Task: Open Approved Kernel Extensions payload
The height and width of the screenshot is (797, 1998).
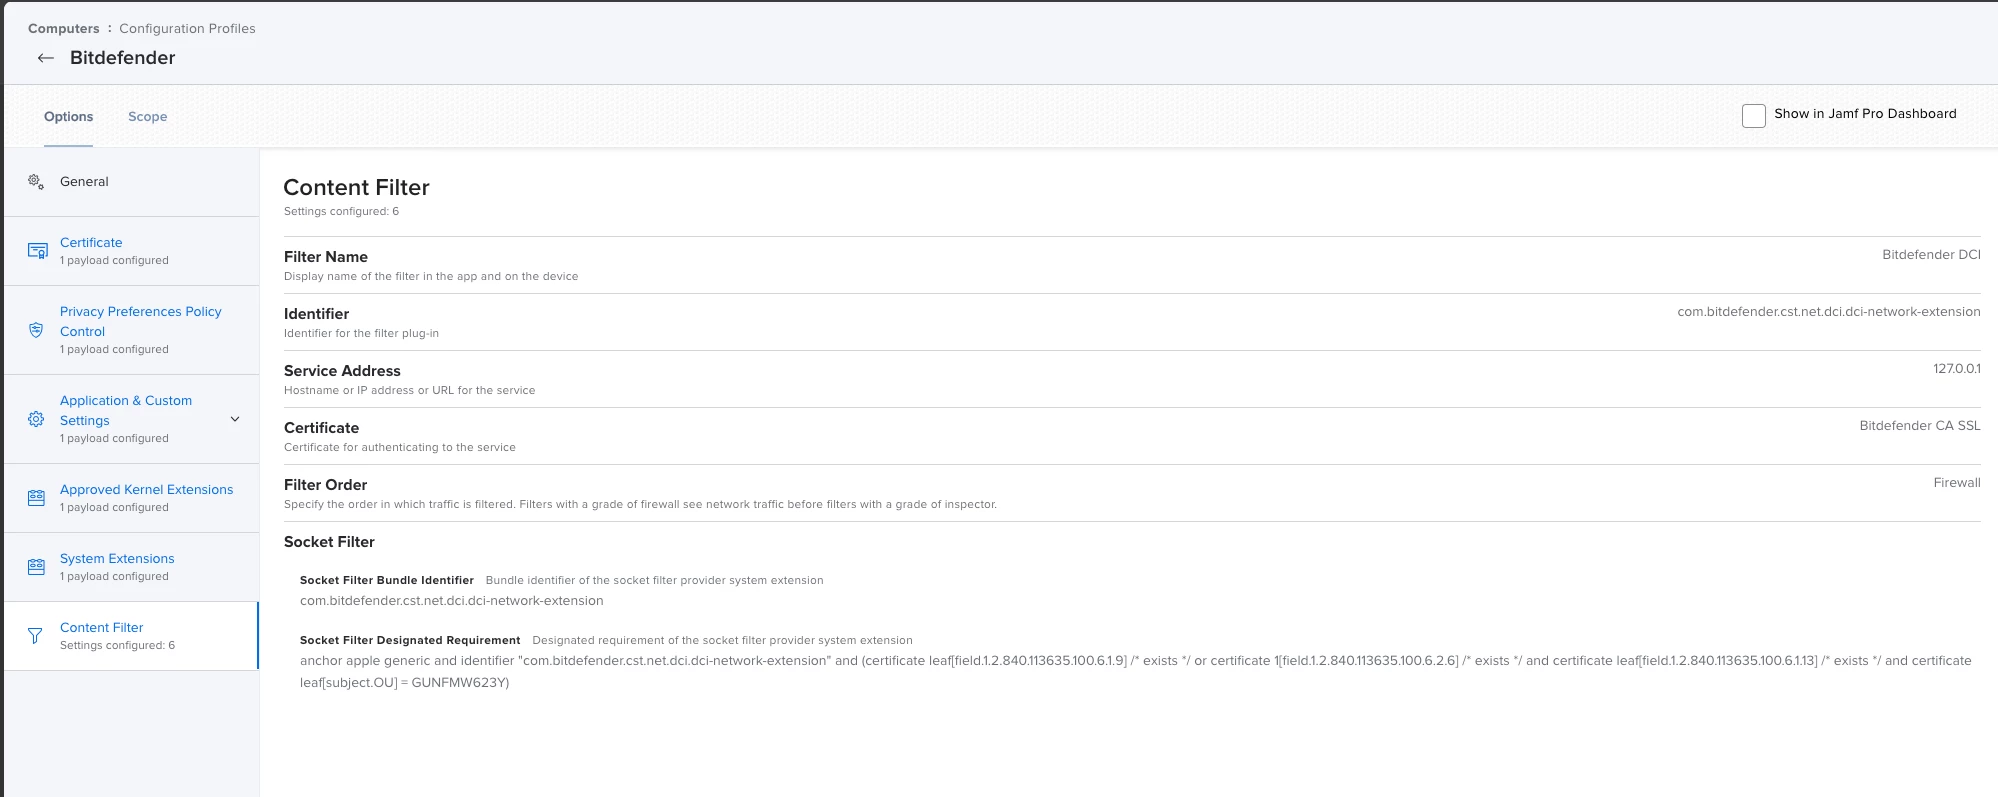Action: point(131,498)
